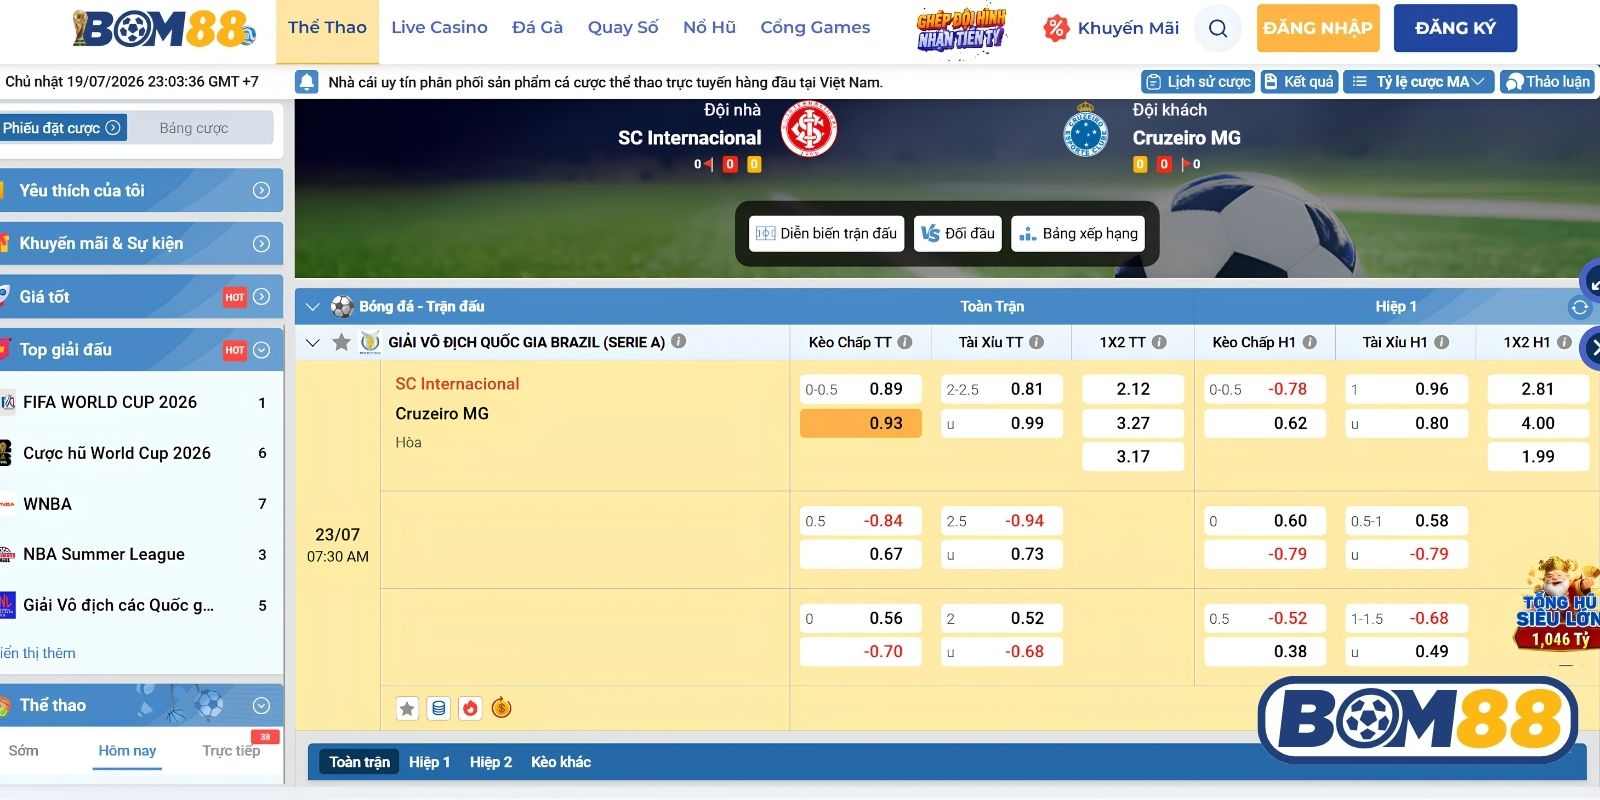This screenshot has height=800, width=1600.
Task: Select the Toàn trận bottom tab
Action: (x=359, y=762)
